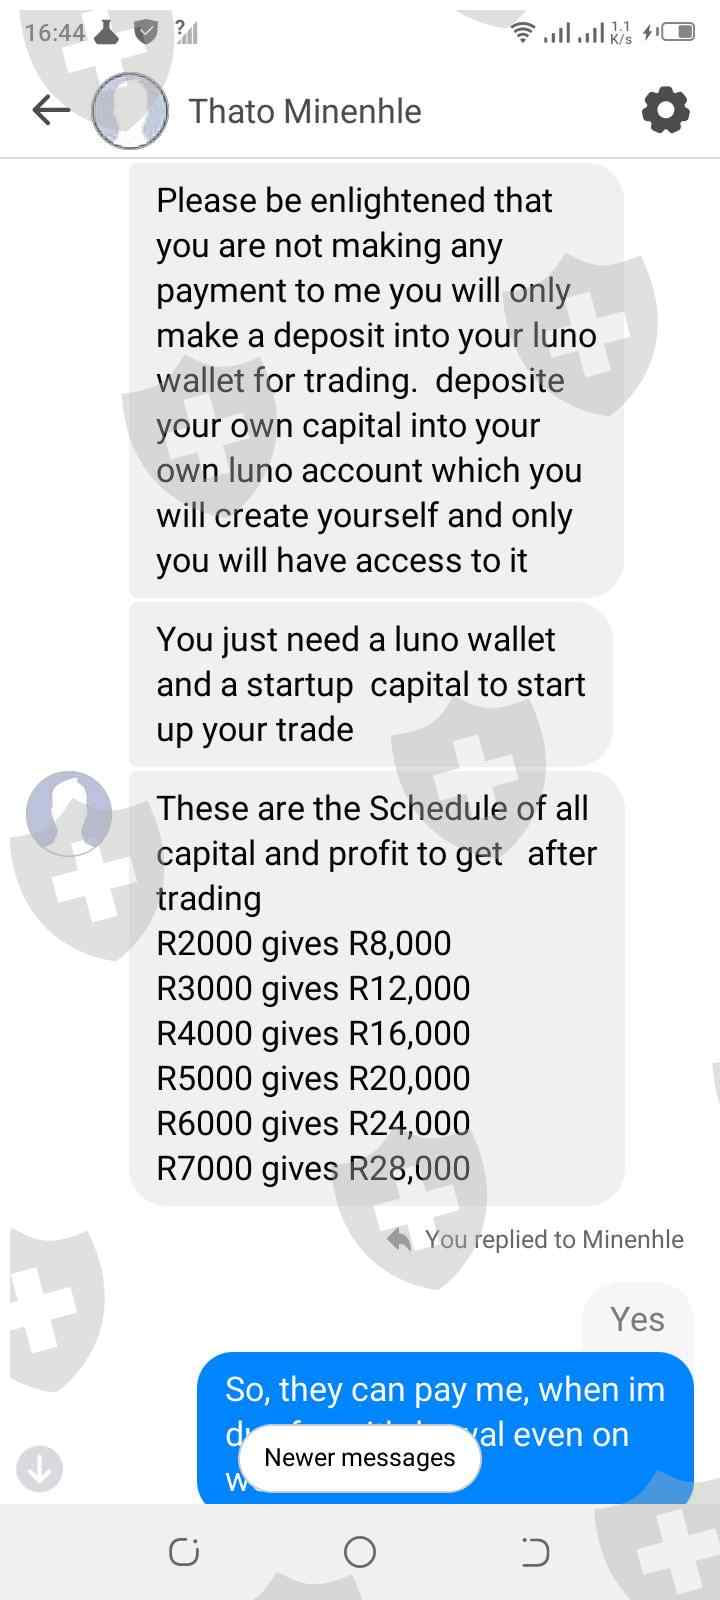The height and width of the screenshot is (1600, 720).
Task: Select the 'You just need a luno wallet' message
Action: click(x=370, y=684)
